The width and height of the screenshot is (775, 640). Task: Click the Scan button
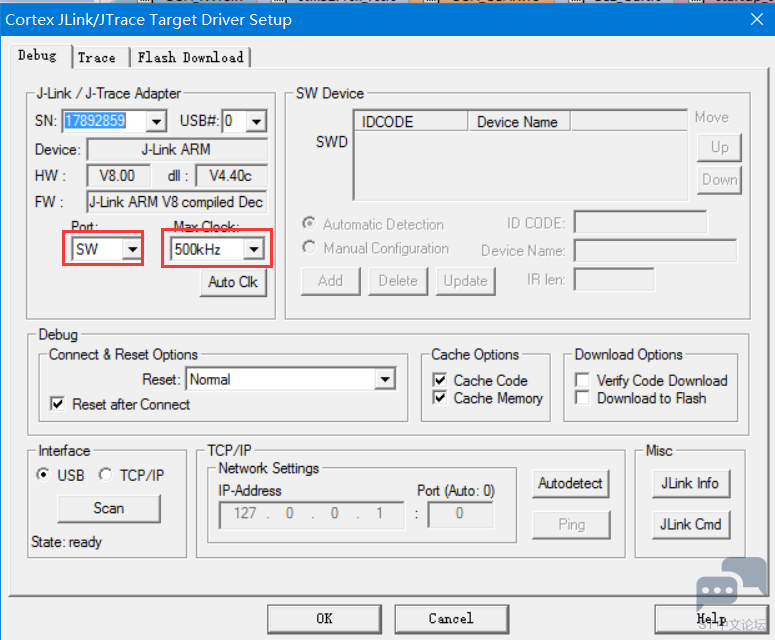point(109,509)
